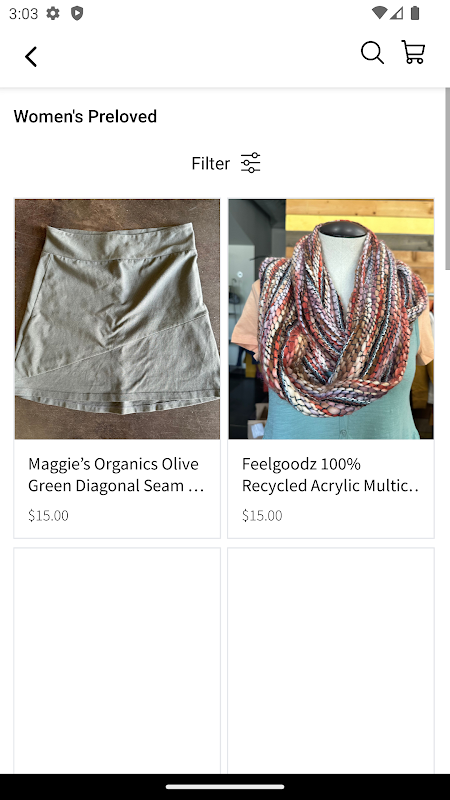This screenshot has width=450, height=800.
Task: Open Maggie's Organics Olive Green product title
Action: click(116, 474)
